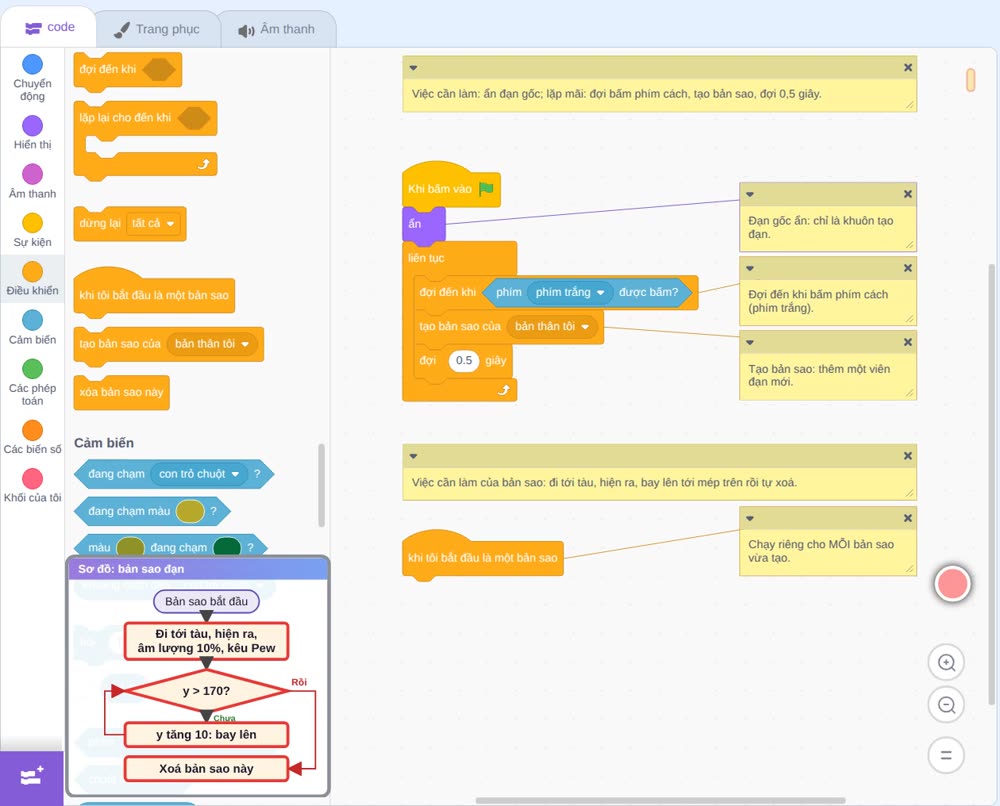
Task: Close the 'Đợi đến khi bấm phím cách' comment
Action: pyautogui.click(x=908, y=268)
